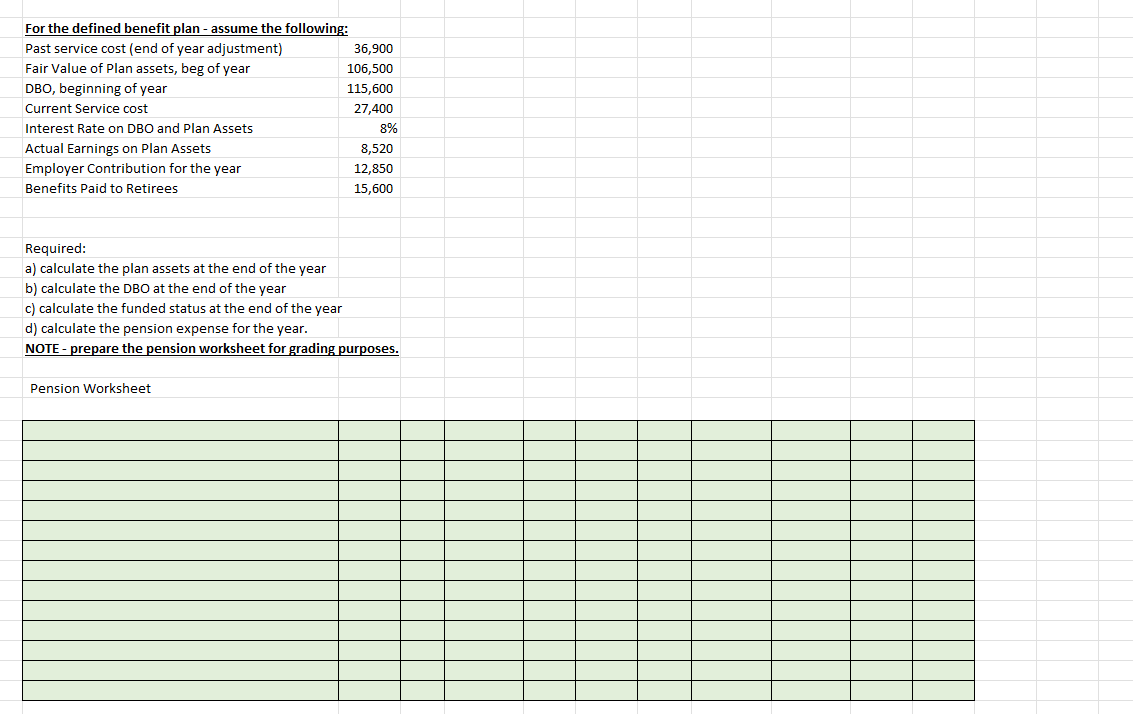Select the top-left cell of the green worksheet table
1133x714 pixels.
(180, 429)
